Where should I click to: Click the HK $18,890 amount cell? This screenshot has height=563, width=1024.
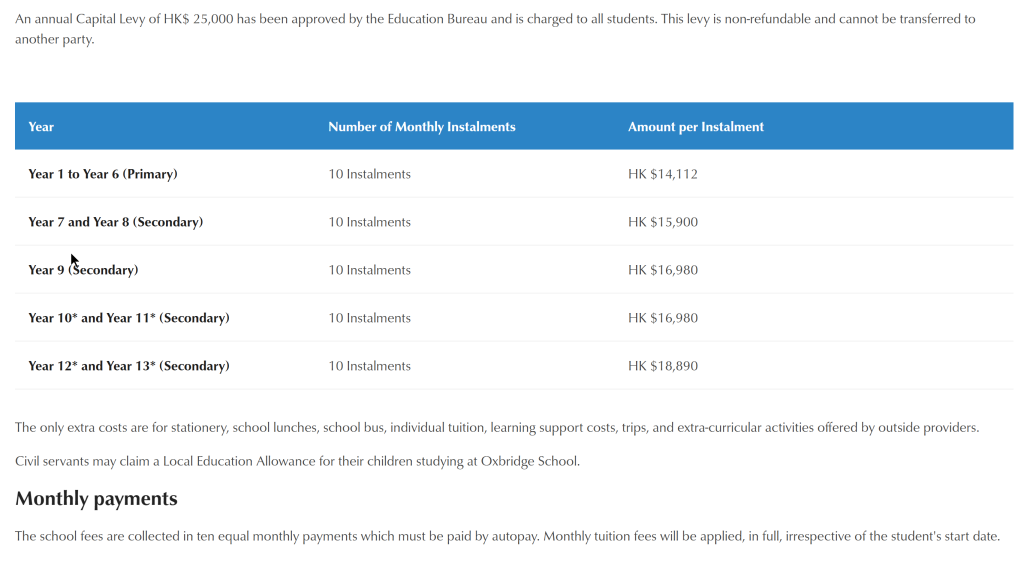pos(662,366)
